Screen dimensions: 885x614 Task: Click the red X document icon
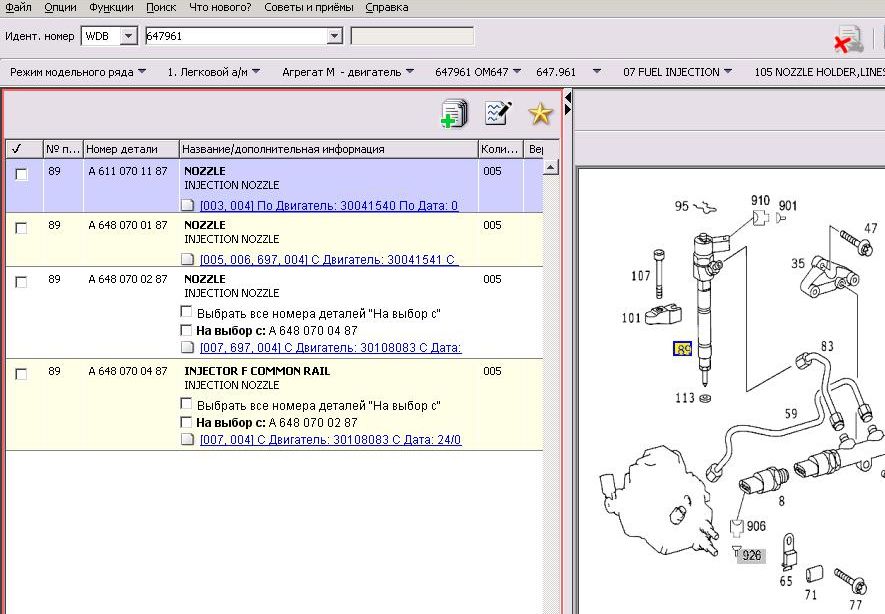pyautogui.click(x=849, y=39)
